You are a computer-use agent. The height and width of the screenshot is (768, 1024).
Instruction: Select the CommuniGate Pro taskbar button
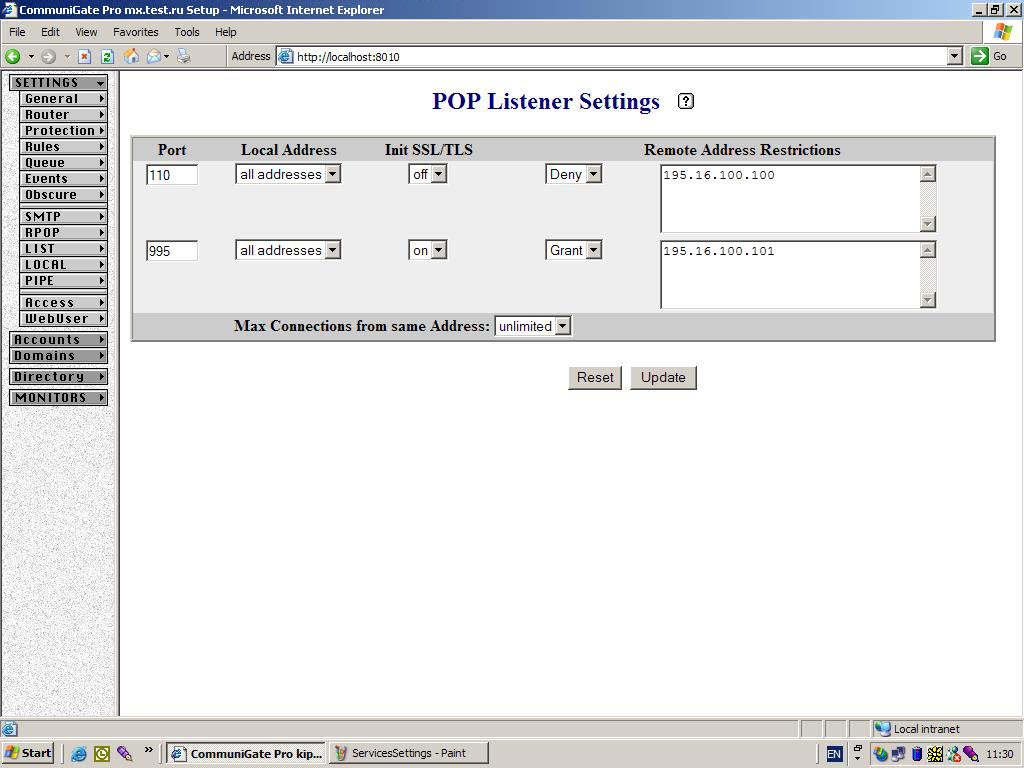246,753
